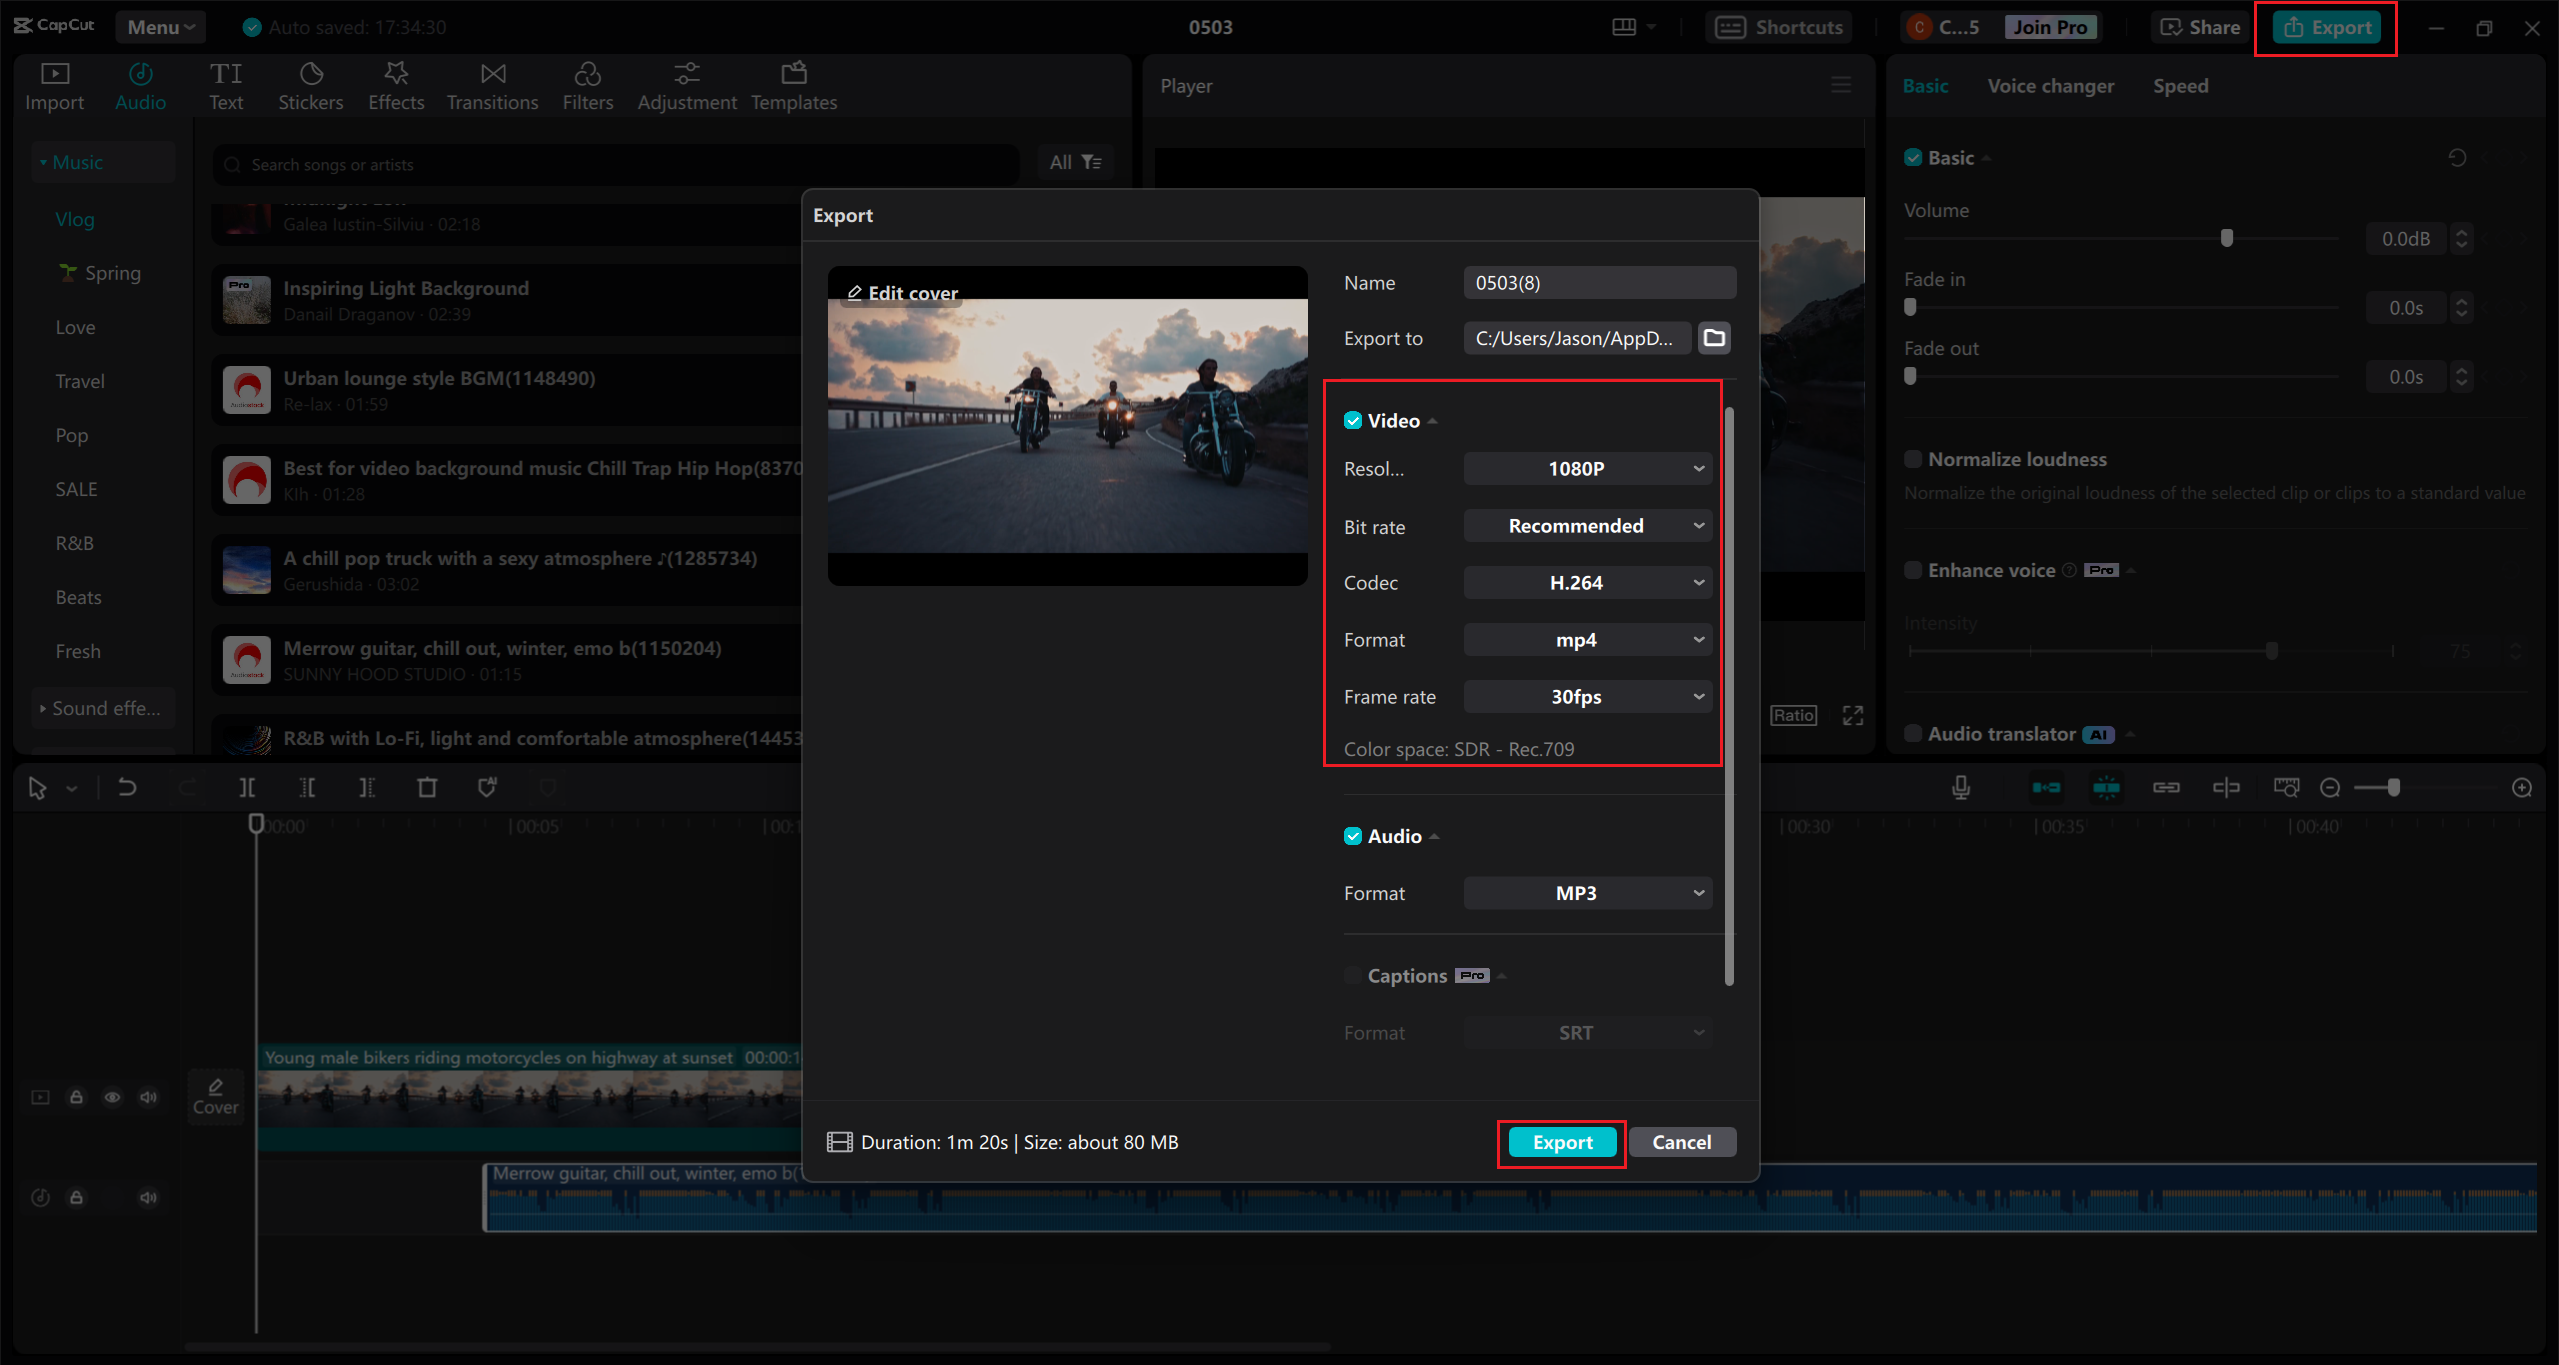The image size is (2559, 1365).
Task: Open the Menu in the title bar
Action: (x=160, y=27)
